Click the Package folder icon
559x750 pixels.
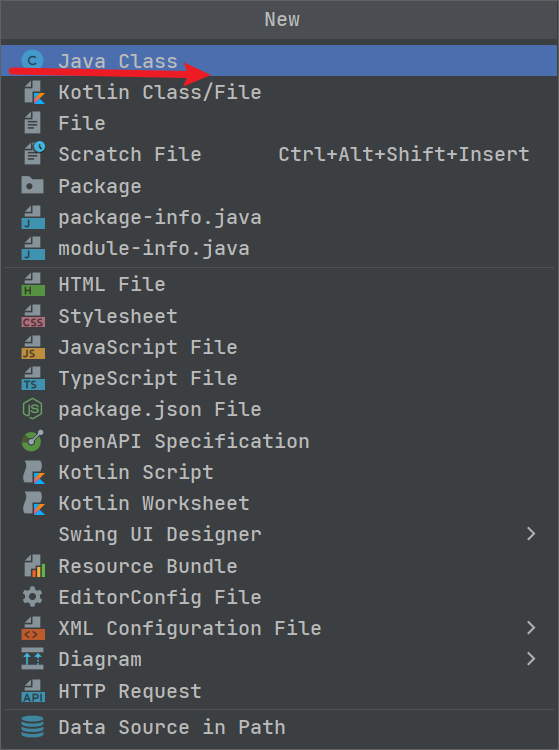(33, 186)
